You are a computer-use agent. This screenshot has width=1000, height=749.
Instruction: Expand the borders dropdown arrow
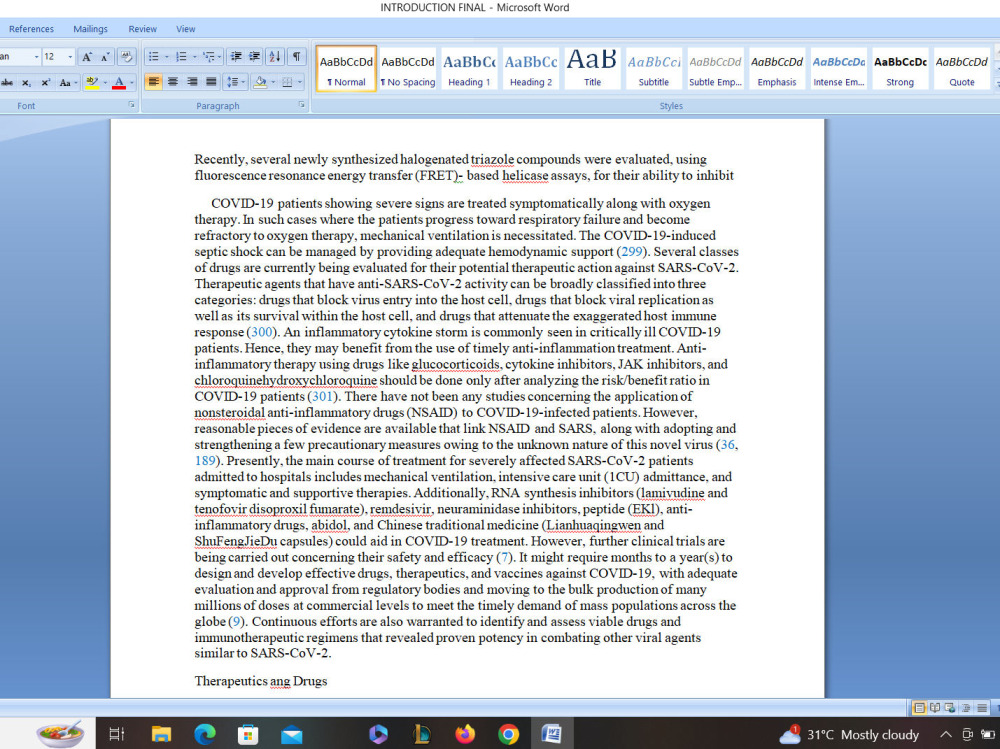click(x=299, y=82)
